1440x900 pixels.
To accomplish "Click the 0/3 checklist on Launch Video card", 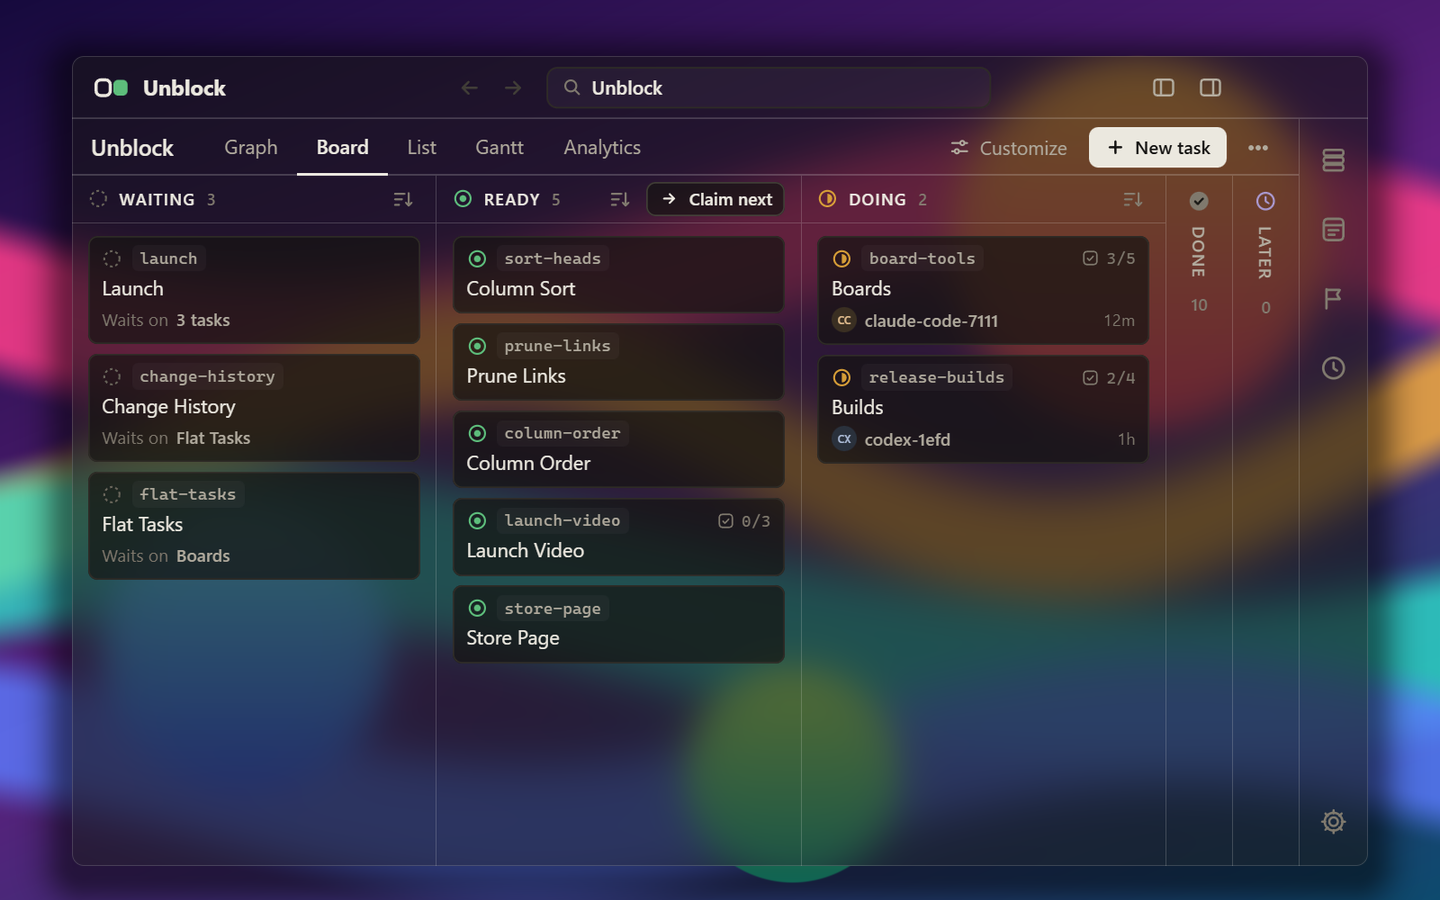I will coord(744,521).
